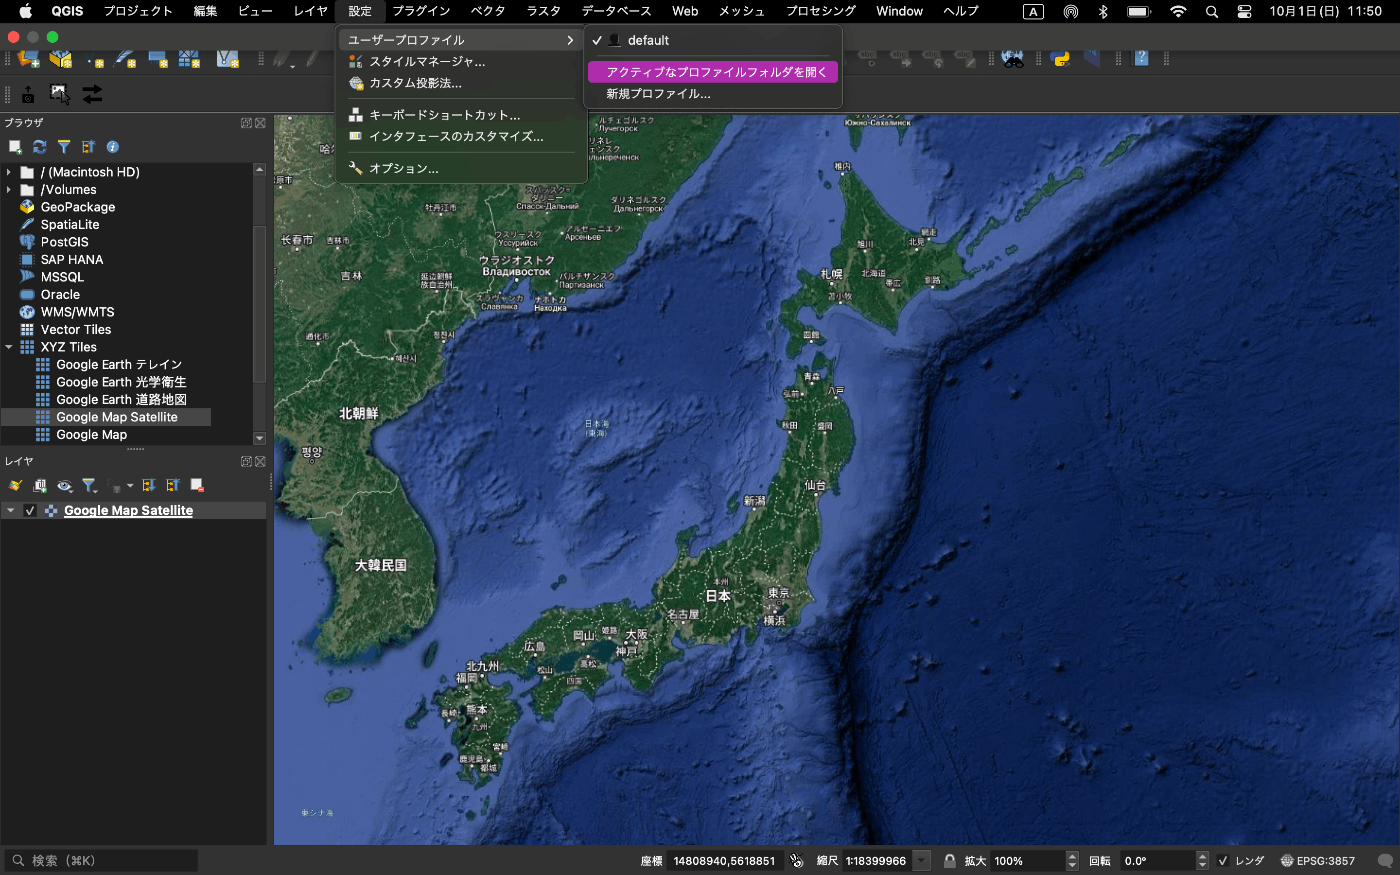1400x875 pixels.
Task: Open the プラグイン menu
Action: [x=421, y=11]
